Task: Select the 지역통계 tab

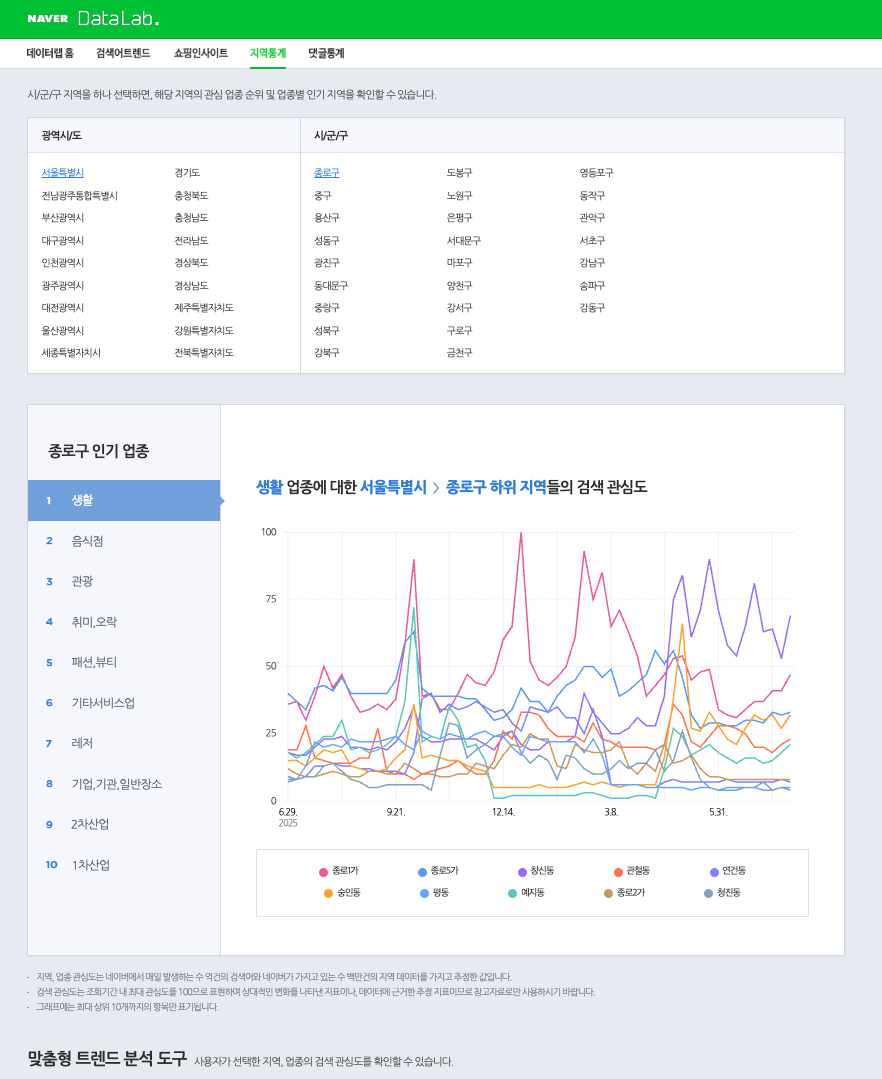Action: click(268, 53)
